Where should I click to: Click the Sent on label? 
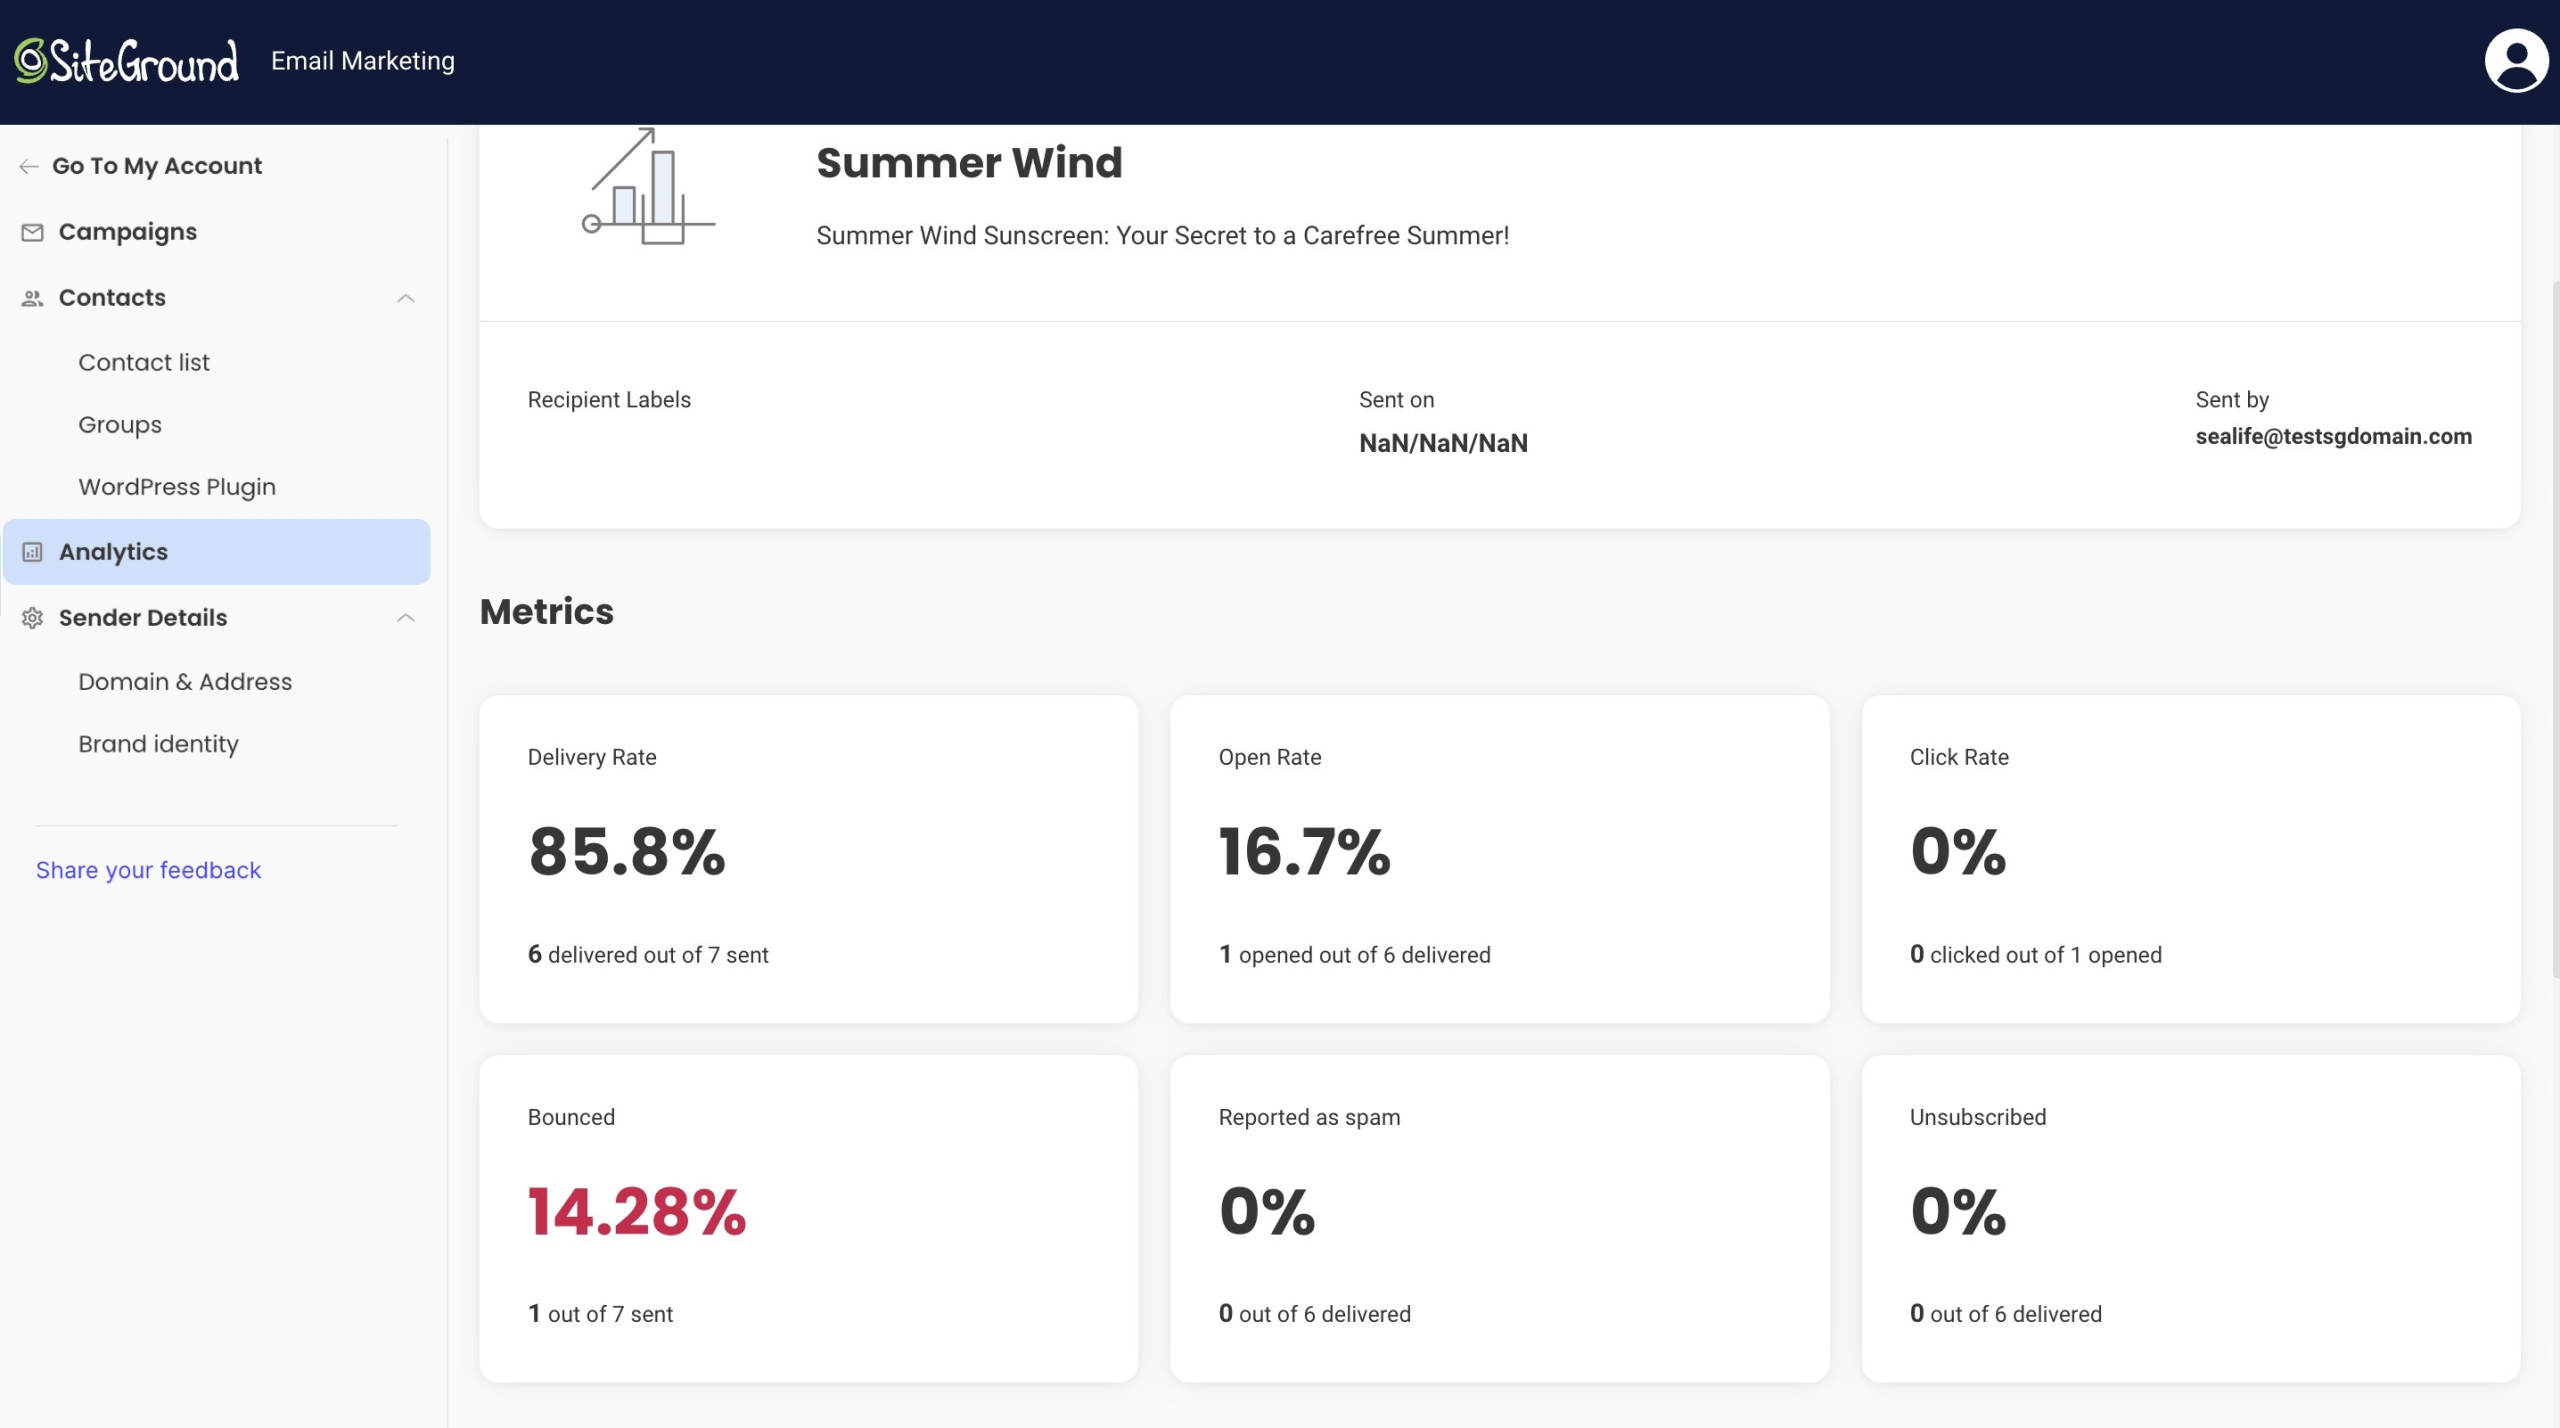(x=1396, y=400)
